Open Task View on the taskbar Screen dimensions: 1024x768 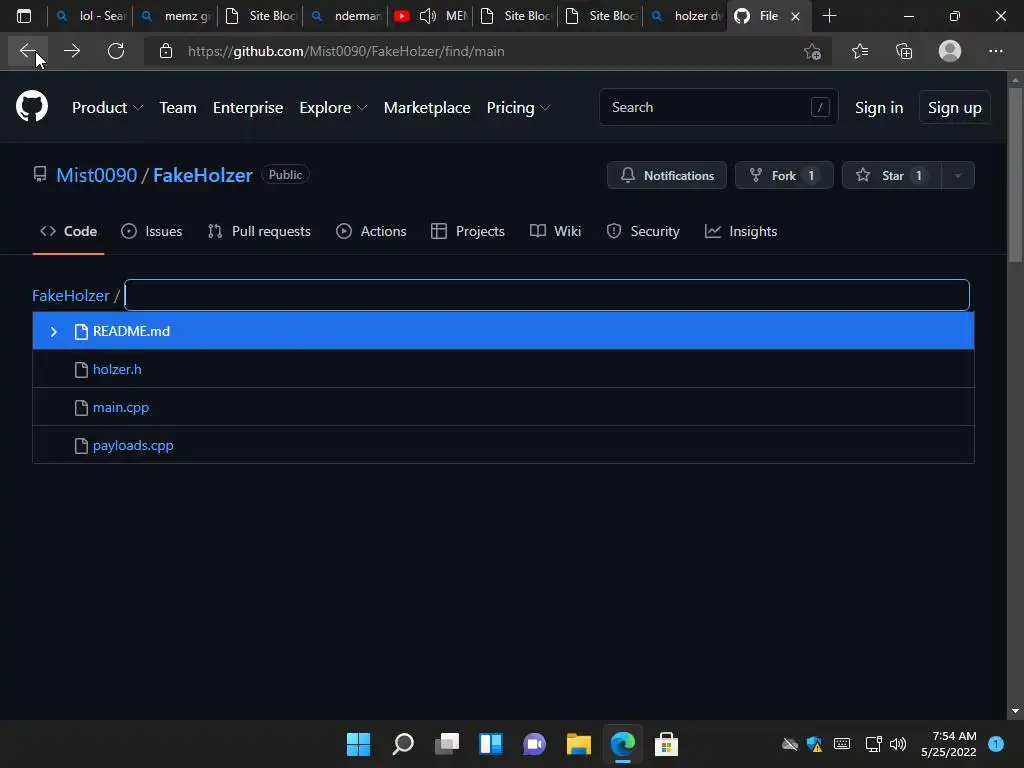[447, 744]
